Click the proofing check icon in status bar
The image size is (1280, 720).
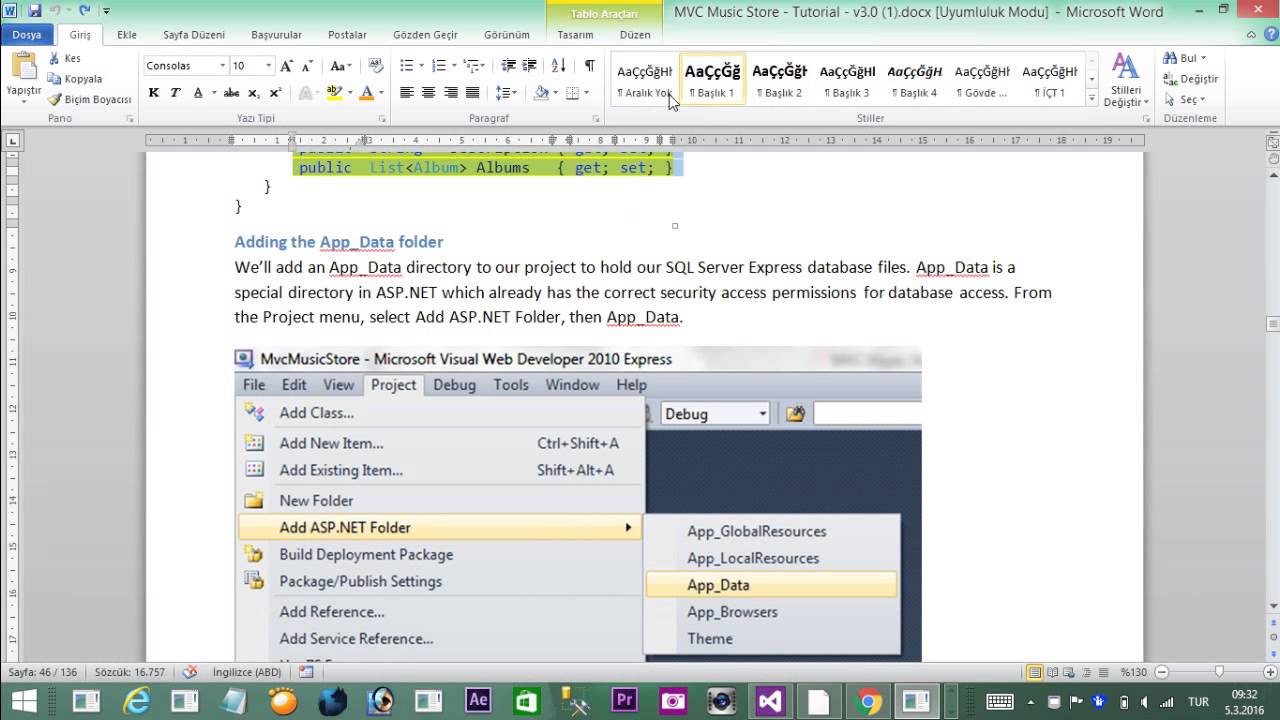(189, 672)
